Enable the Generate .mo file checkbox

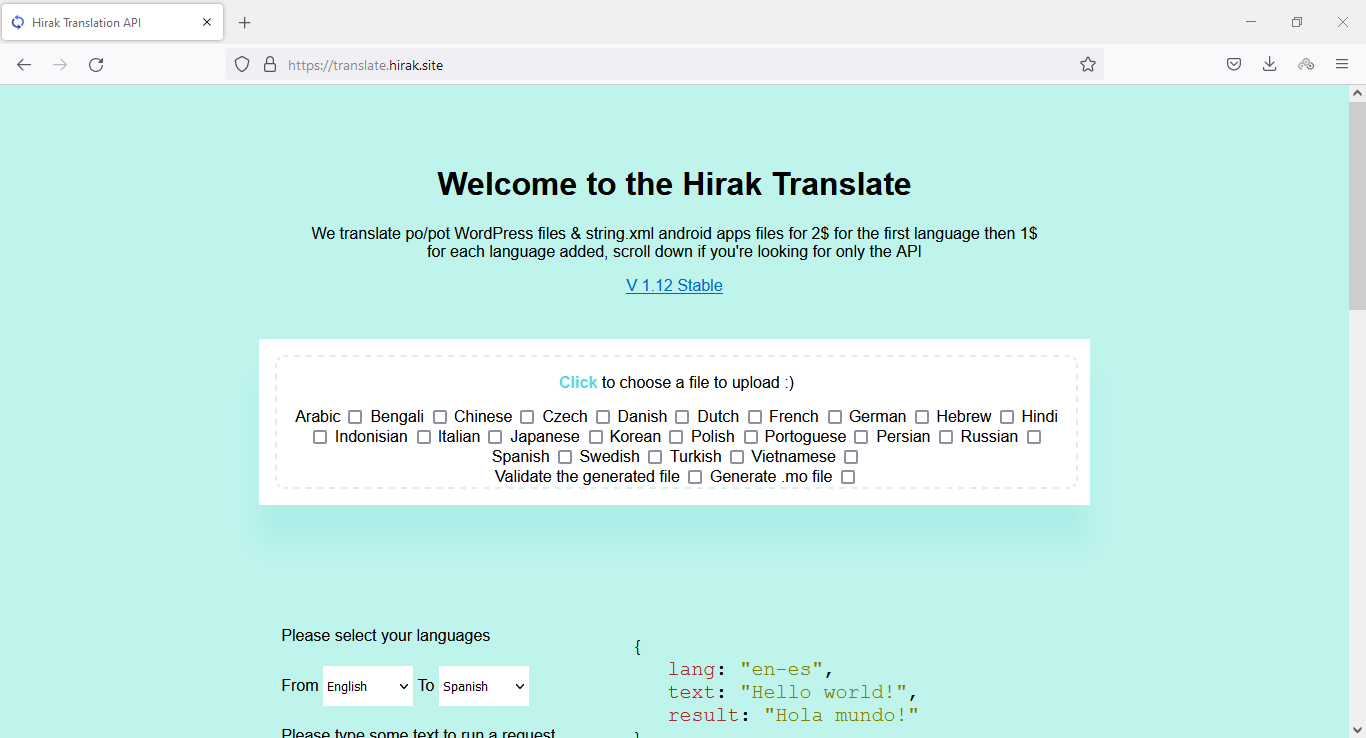(x=848, y=477)
